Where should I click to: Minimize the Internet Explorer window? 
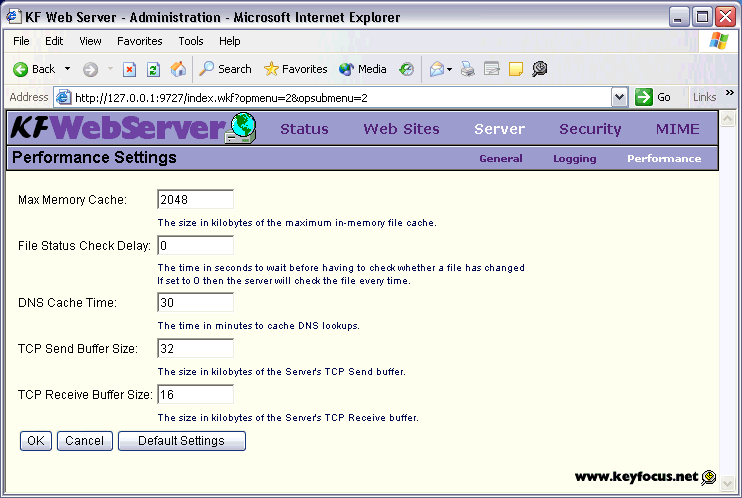(679, 17)
